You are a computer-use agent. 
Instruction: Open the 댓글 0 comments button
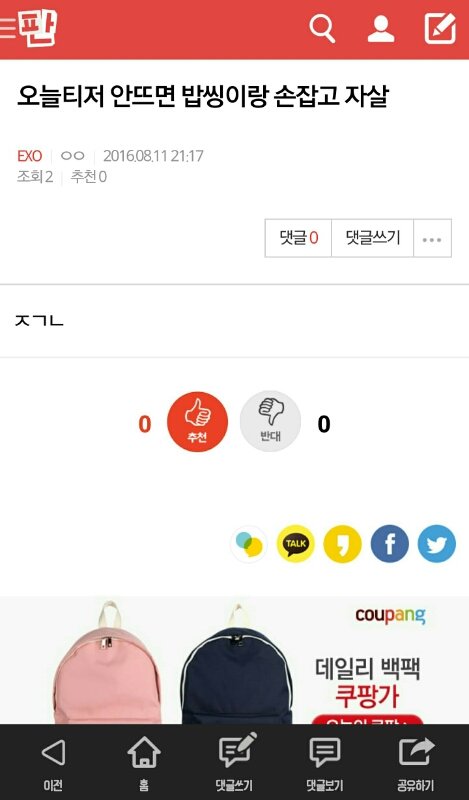point(299,238)
